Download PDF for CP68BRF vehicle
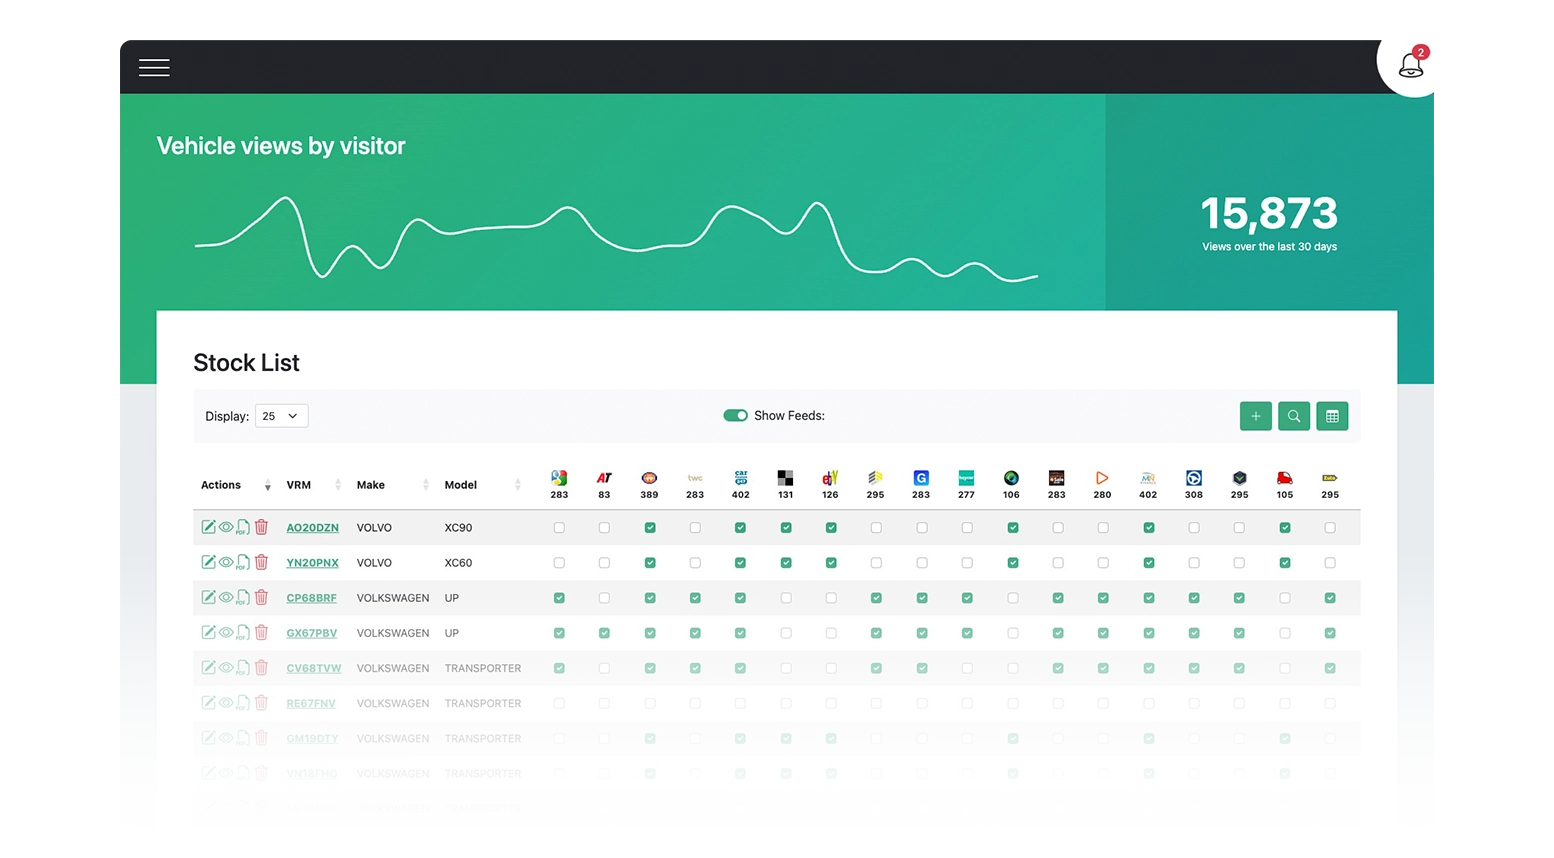The height and width of the screenshot is (858, 1554). coord(243,598)
